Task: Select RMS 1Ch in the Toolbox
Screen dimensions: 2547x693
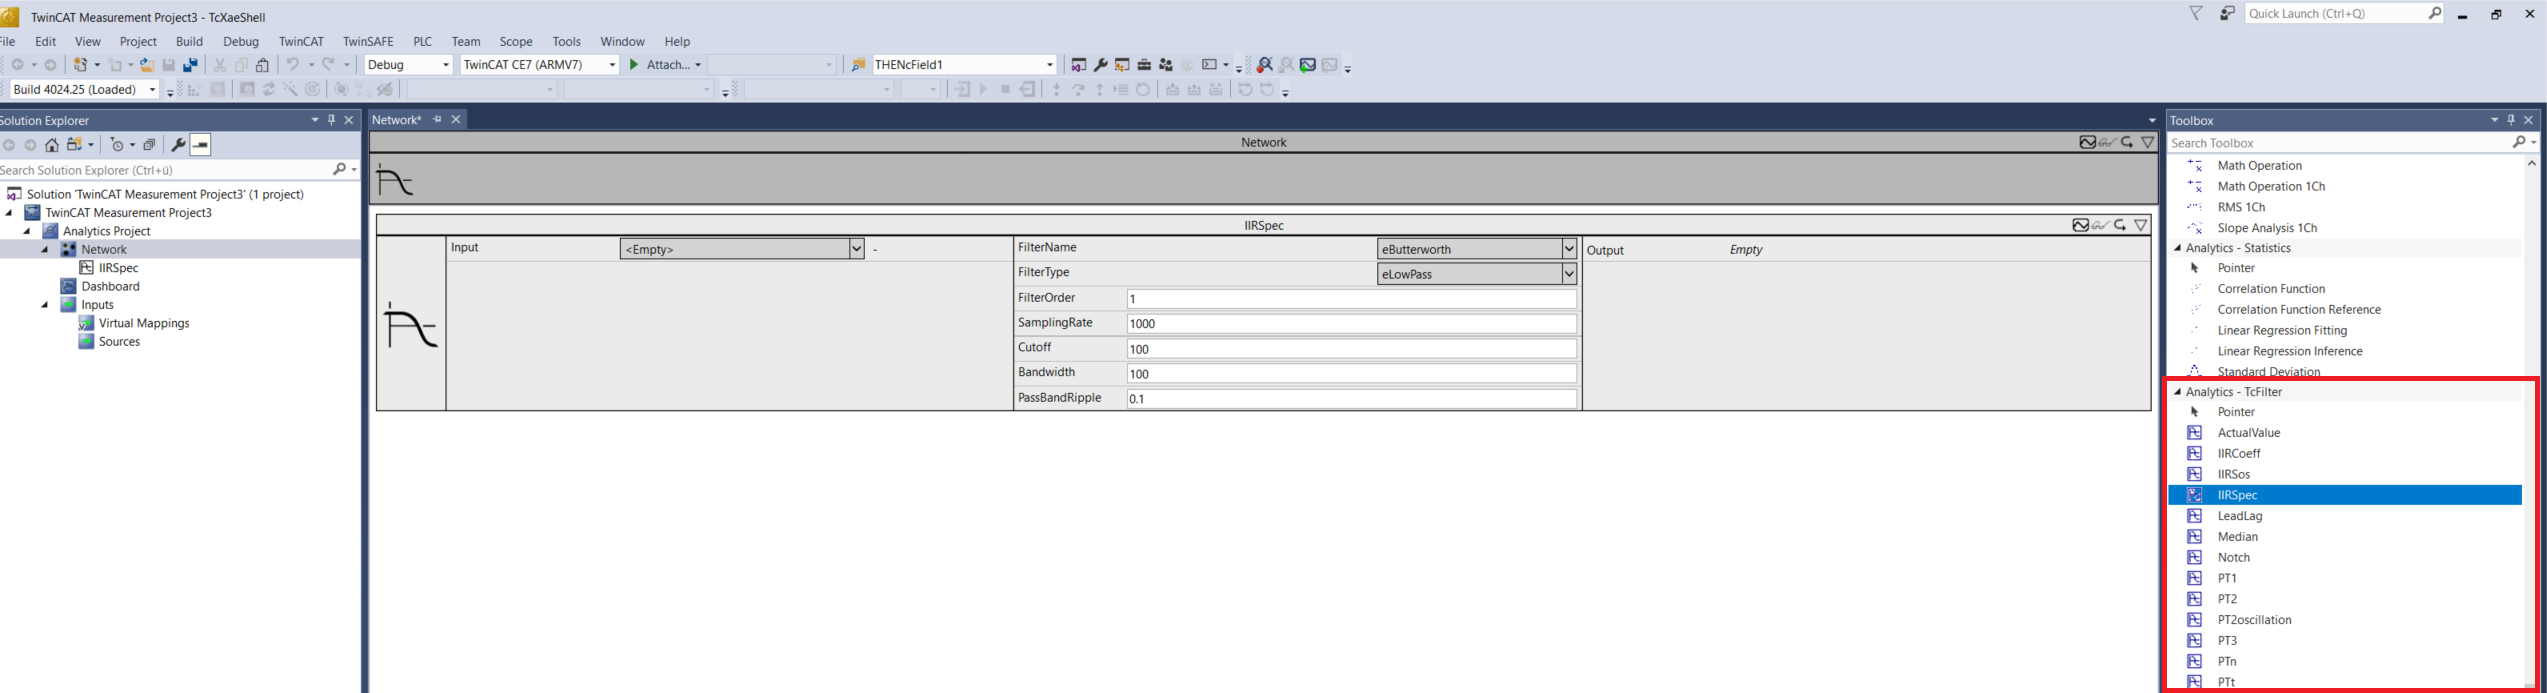Action: tap(2241, 207)
